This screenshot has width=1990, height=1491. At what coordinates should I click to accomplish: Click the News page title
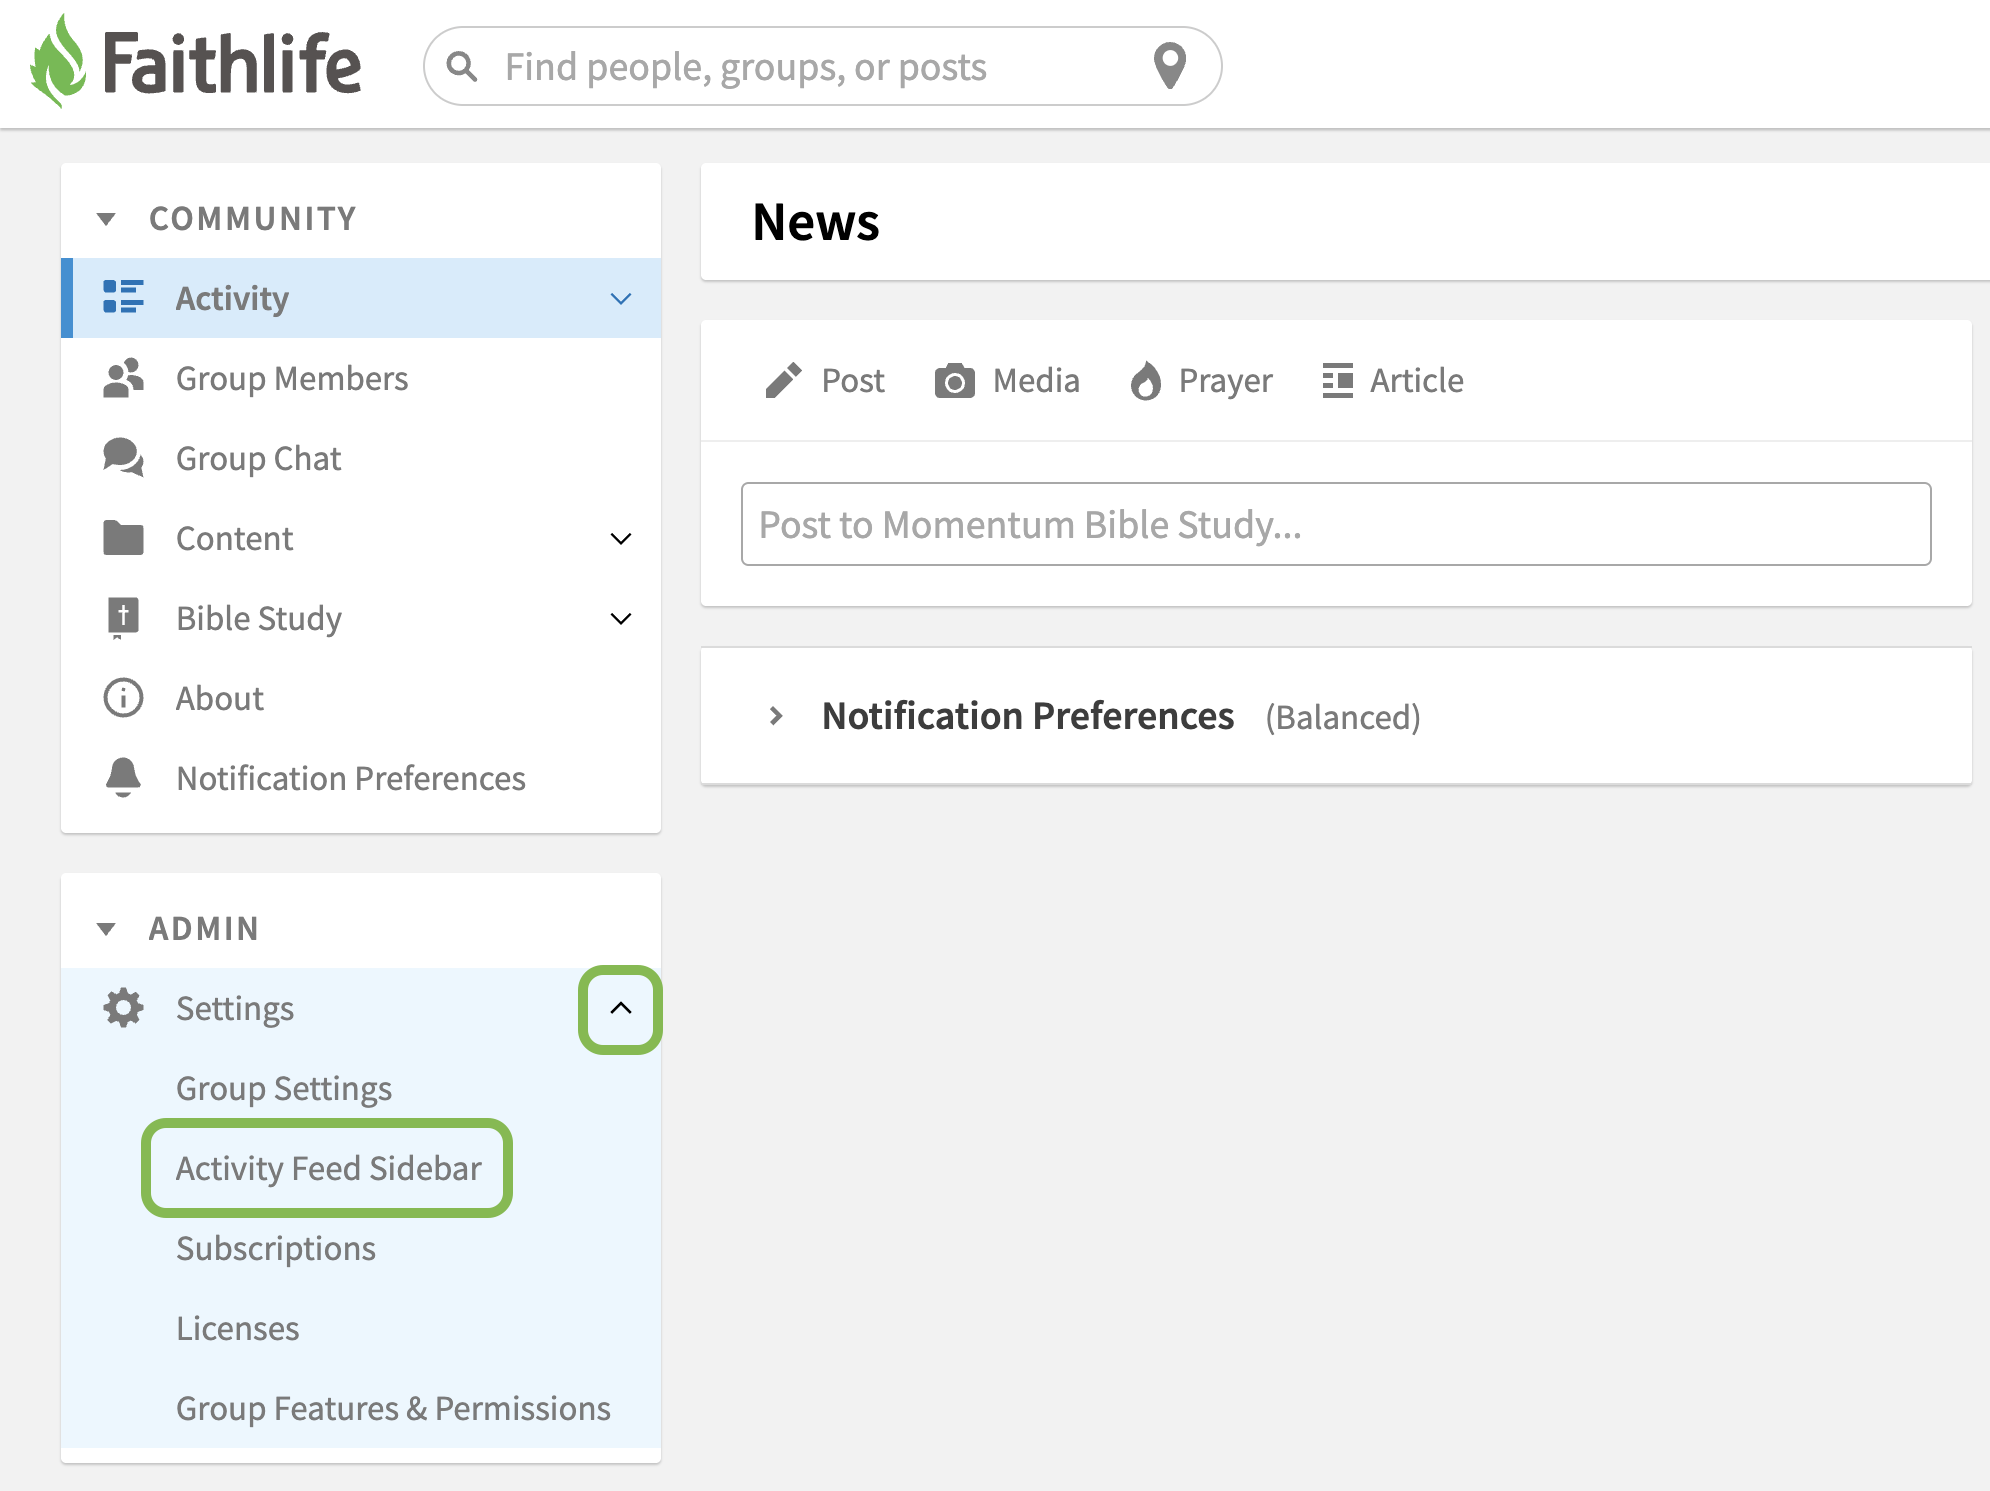click(816, 222)
